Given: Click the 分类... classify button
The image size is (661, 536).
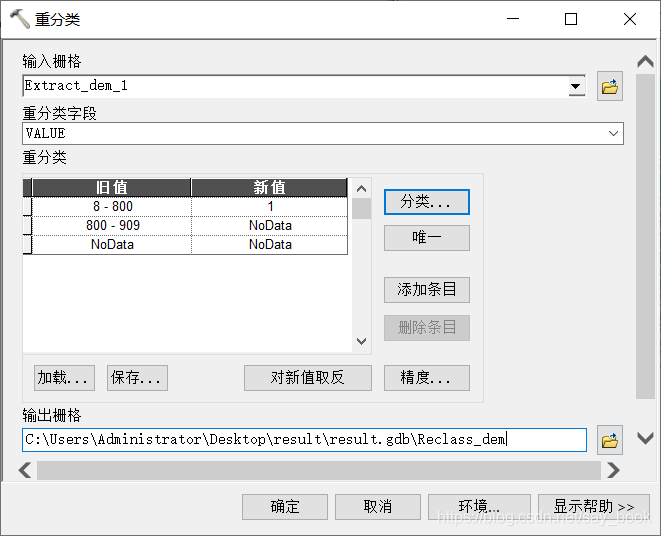Looking at the screenshot, I should coord(427,202).
